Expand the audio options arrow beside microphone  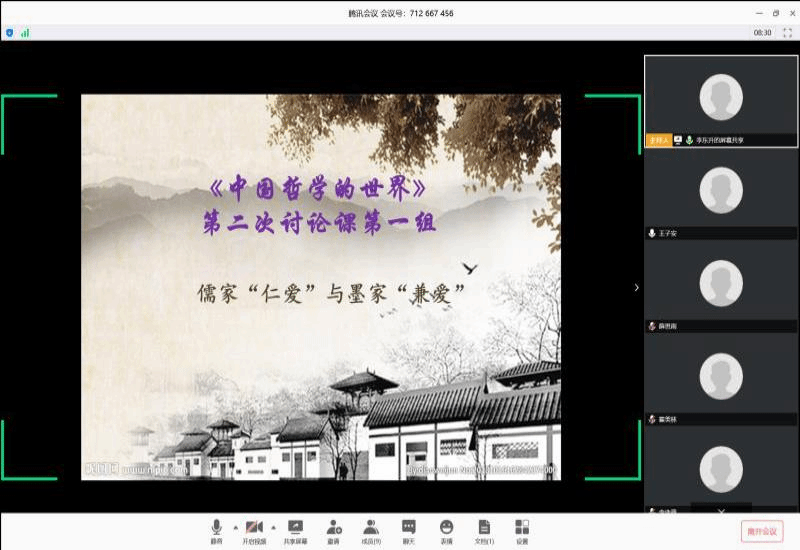pyautogui.click(x=235, y=526)
